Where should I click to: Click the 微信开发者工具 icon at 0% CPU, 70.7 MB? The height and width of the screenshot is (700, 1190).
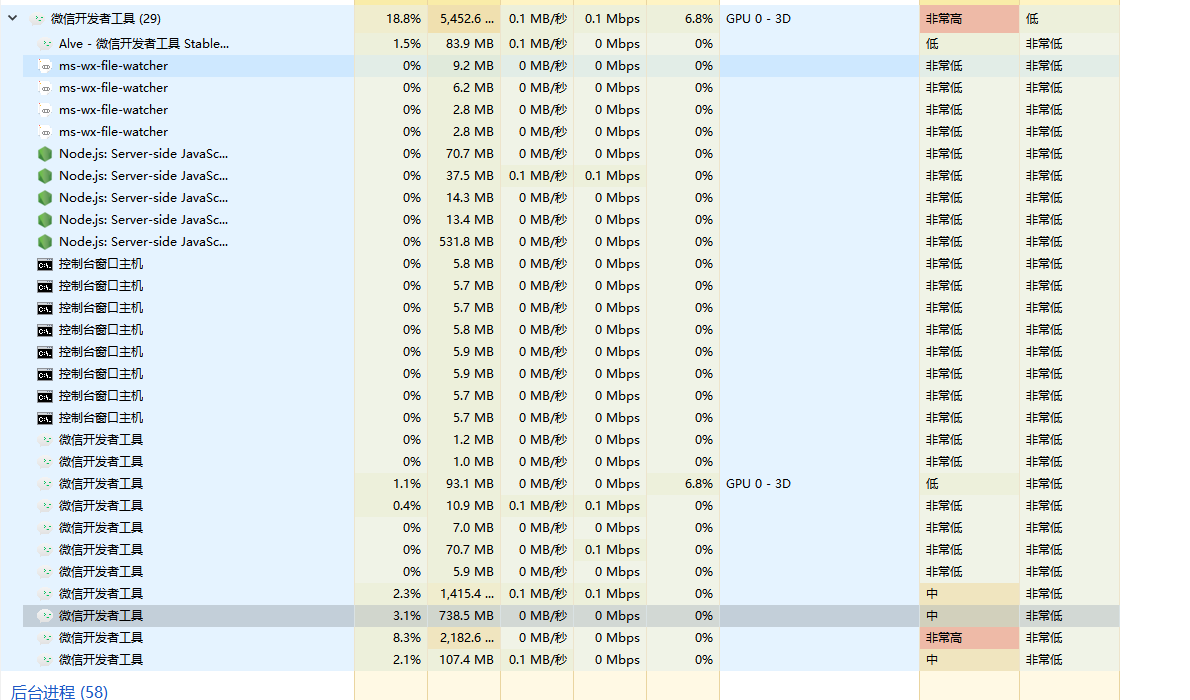(46, 550)
